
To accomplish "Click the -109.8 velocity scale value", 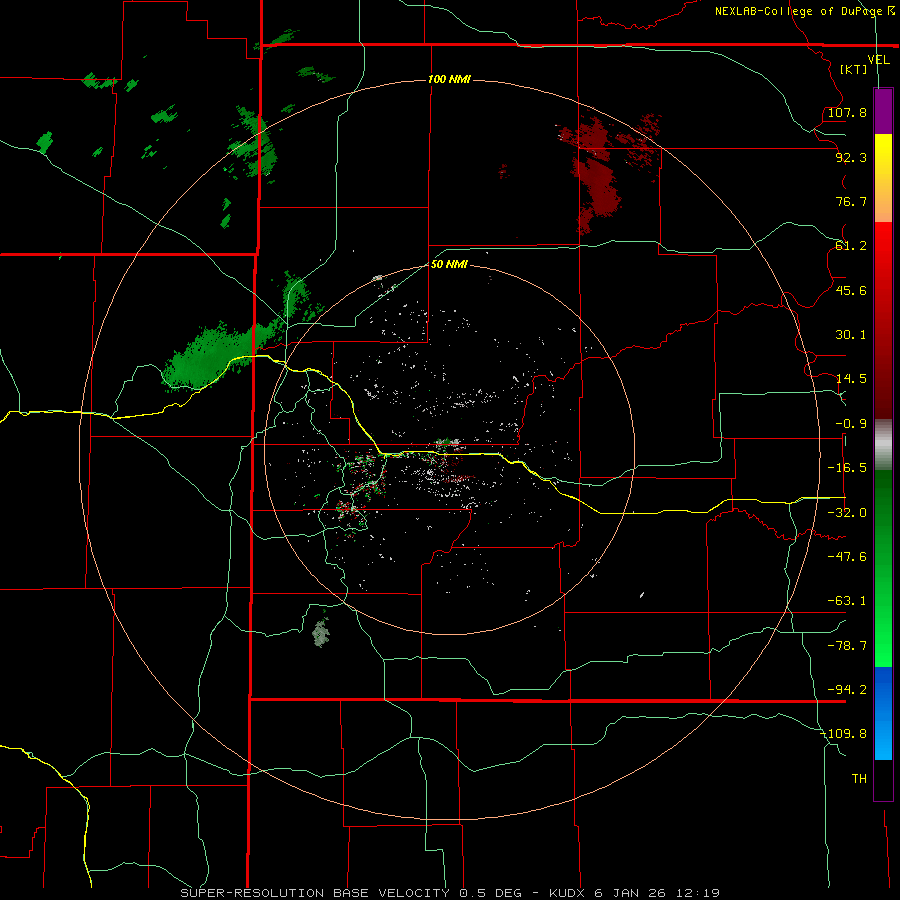I will pyautogui.click(x=844, y=734).
